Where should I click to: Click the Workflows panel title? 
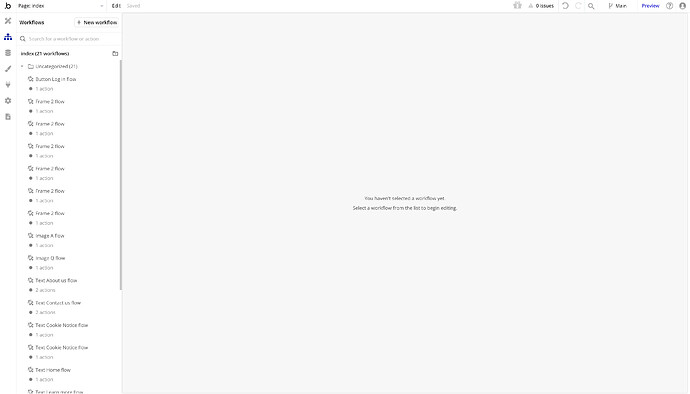pos(32,22)
